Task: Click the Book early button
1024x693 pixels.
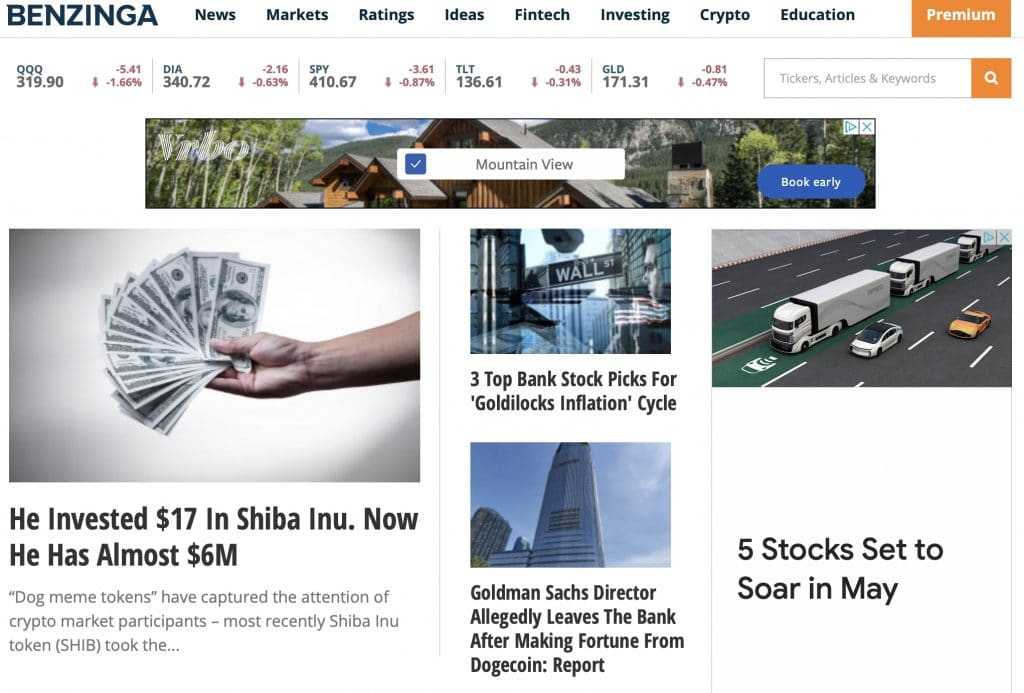Action: [x=810, y=182]
